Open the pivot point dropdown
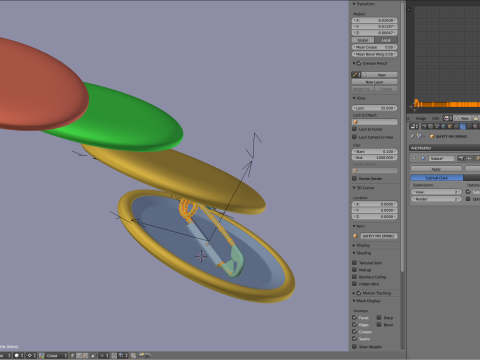 click(x=31, y=355)
